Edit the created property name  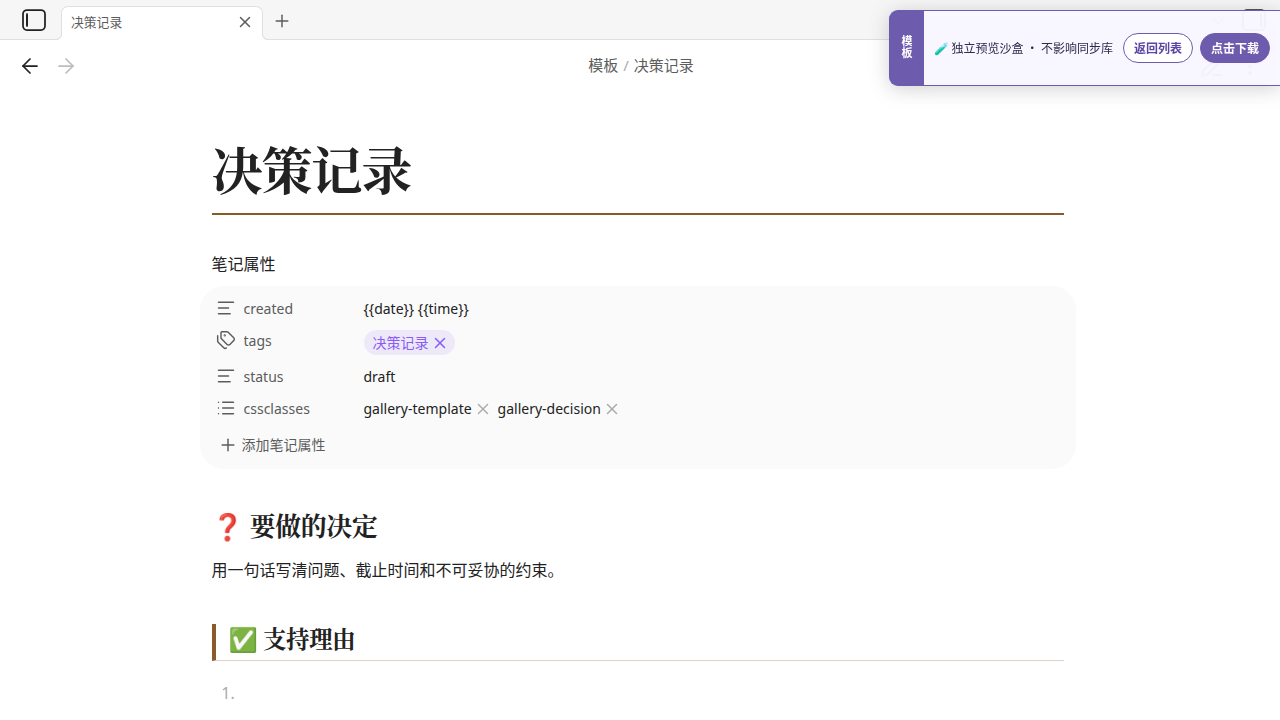click(x=268, y=309)
